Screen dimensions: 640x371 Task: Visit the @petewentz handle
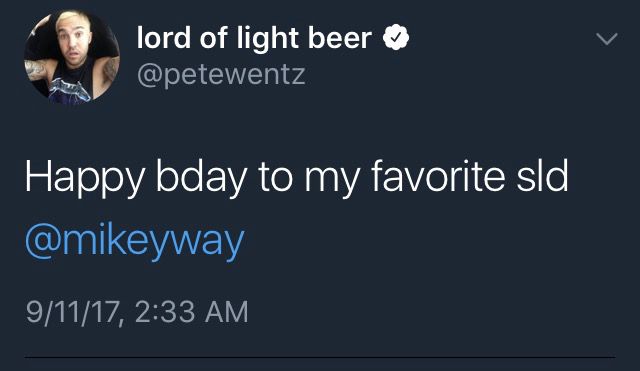tap(221, 75)
